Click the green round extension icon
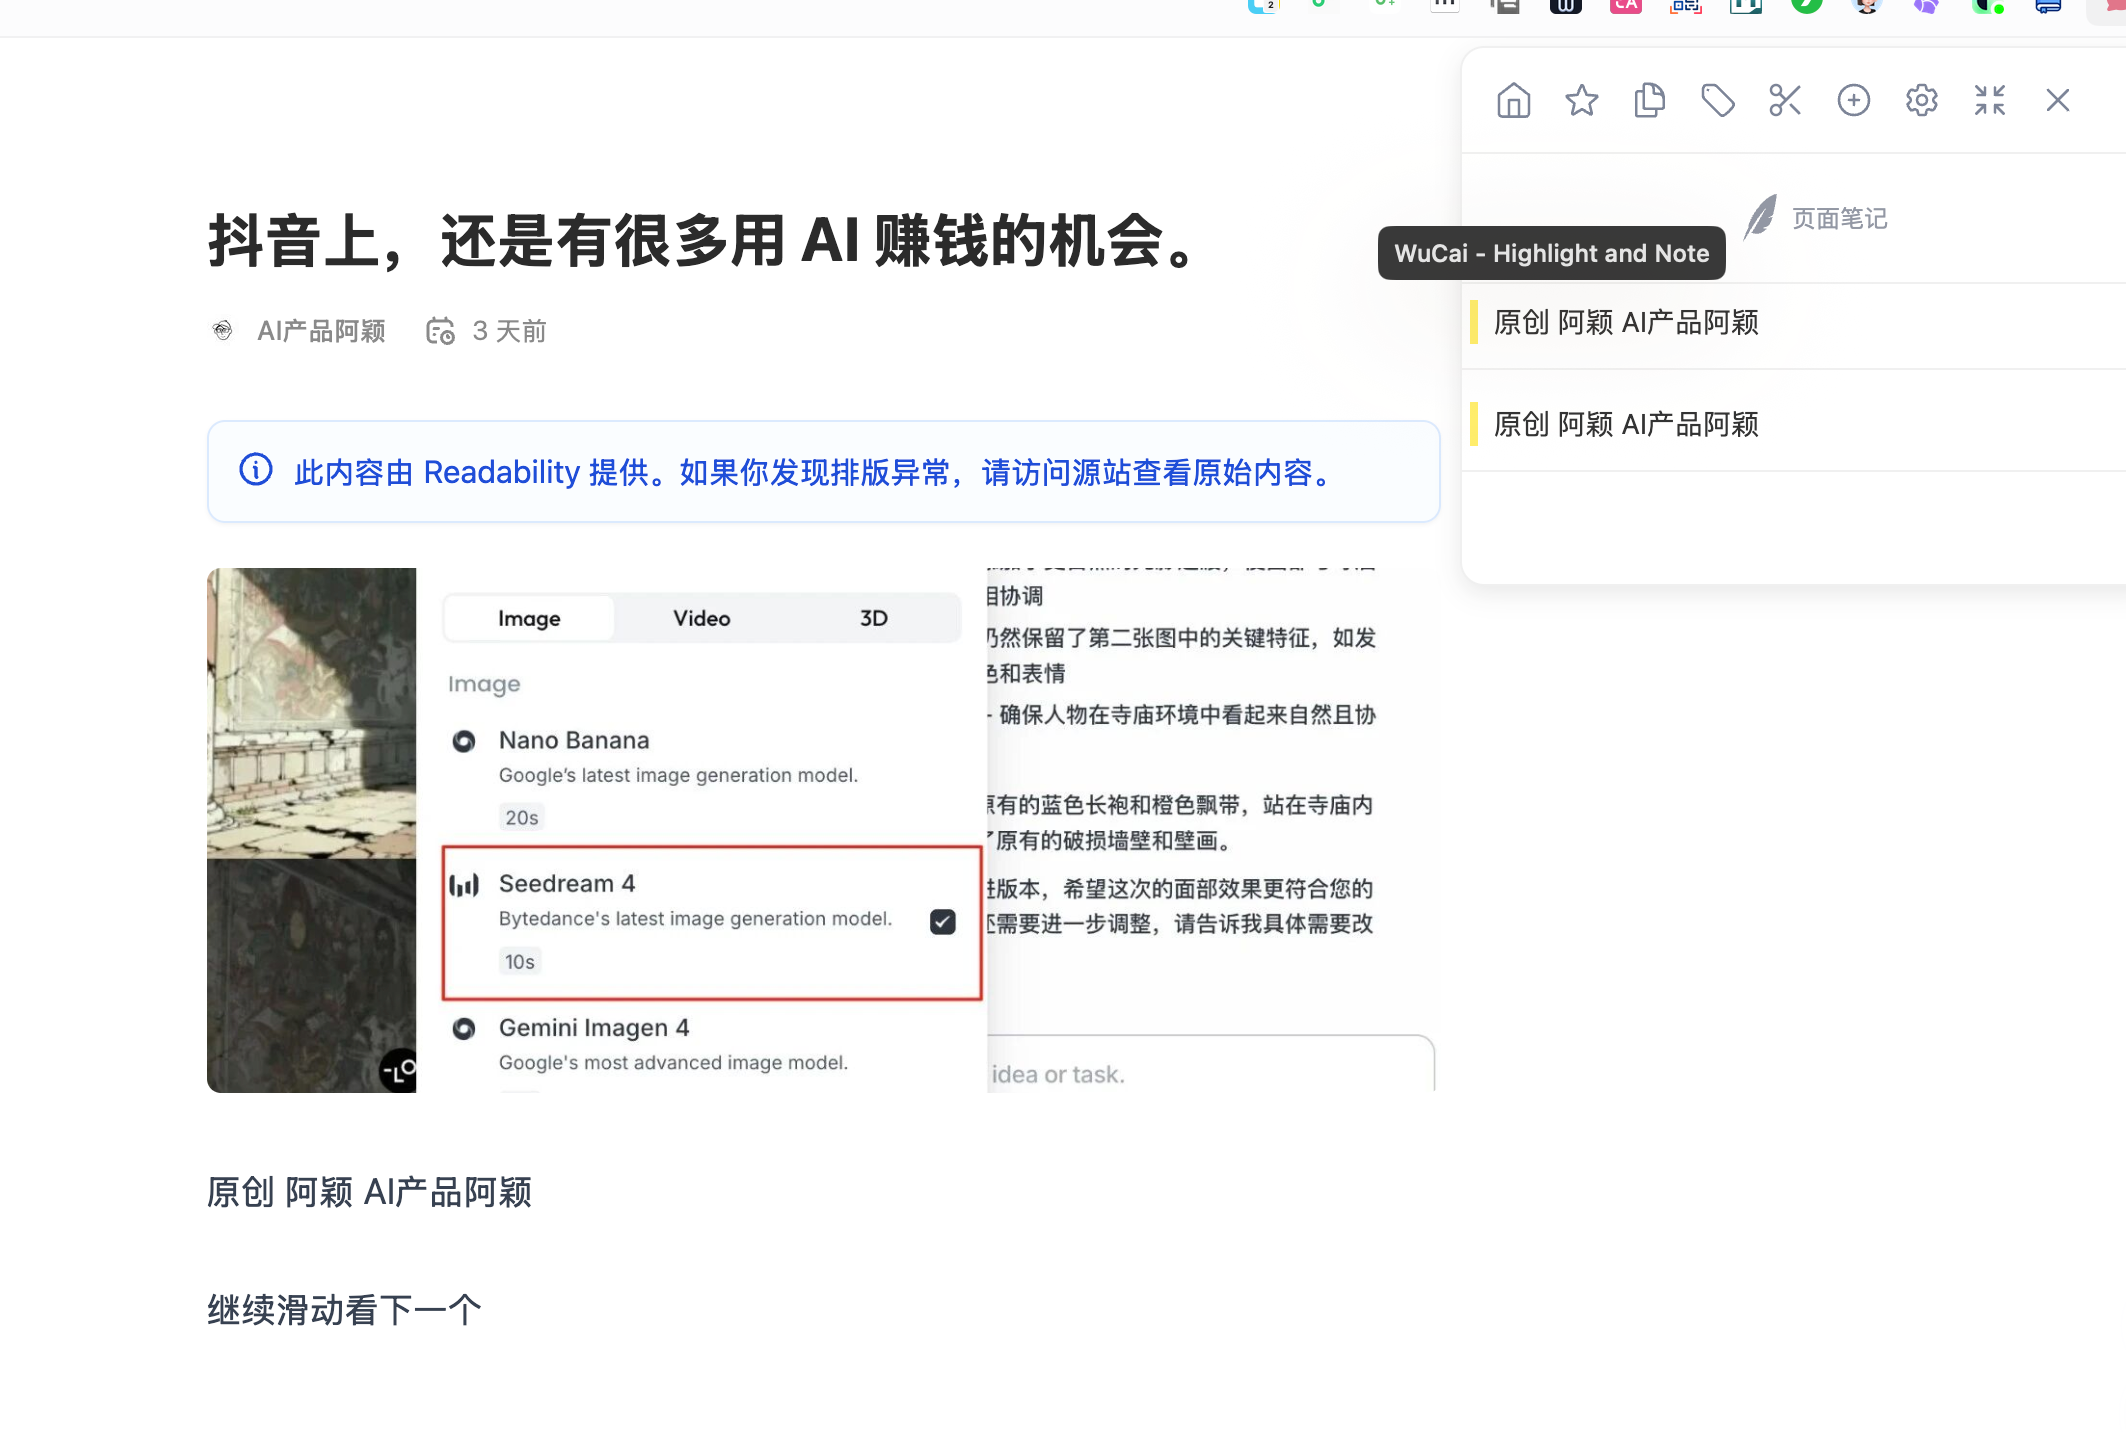The height and width of the screenshot is (1432, 2126). [1807, 5]
